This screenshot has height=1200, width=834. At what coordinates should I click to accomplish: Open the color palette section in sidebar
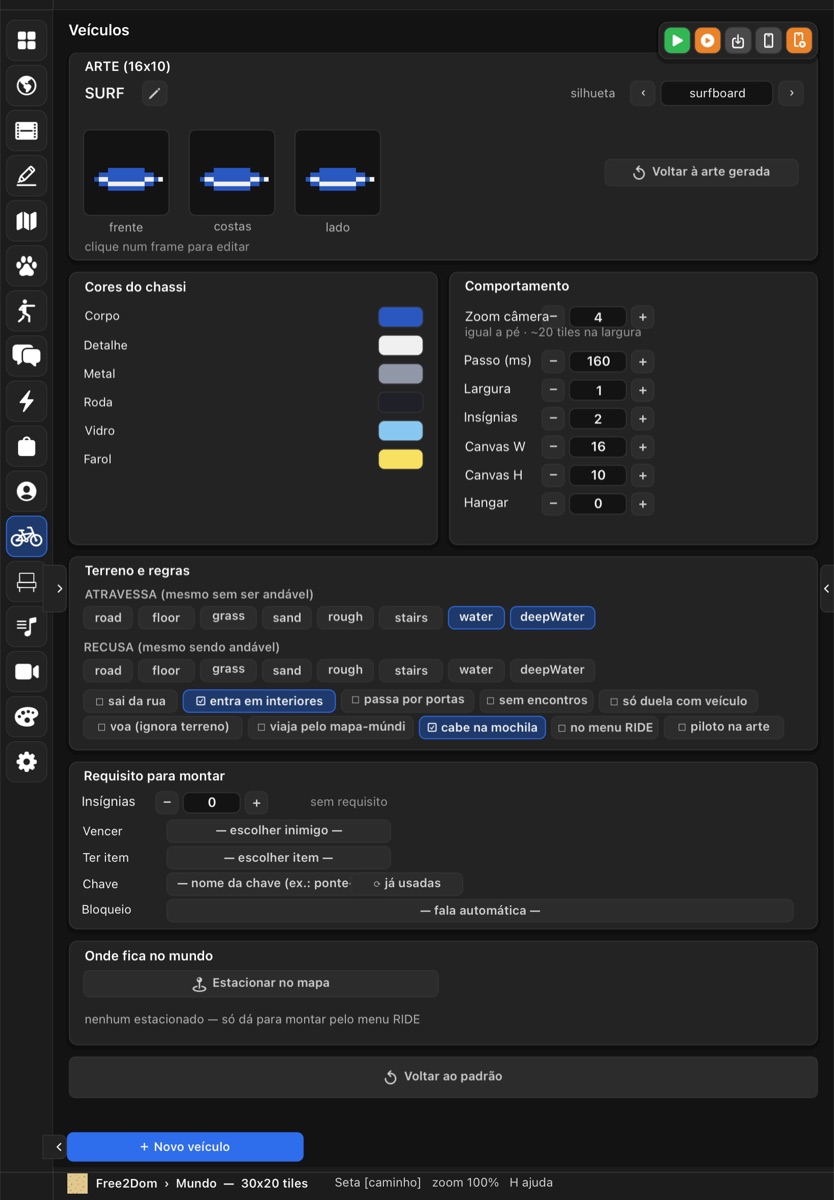tap(27, 717)
